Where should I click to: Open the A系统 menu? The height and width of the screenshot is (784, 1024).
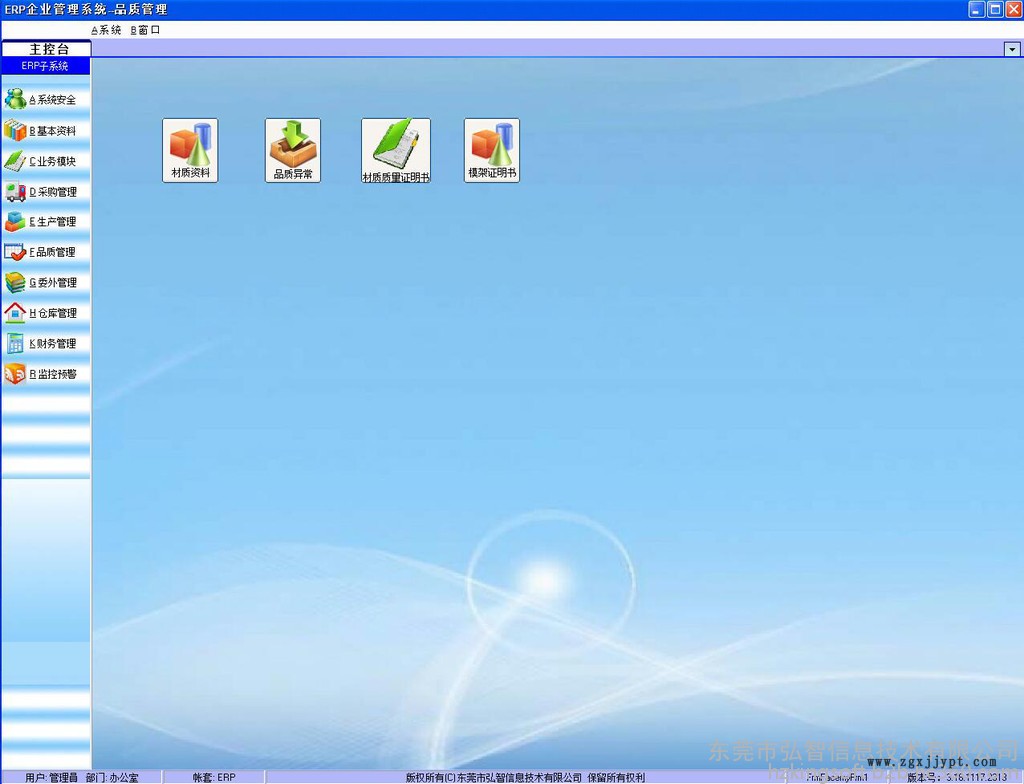pos(106,30)
